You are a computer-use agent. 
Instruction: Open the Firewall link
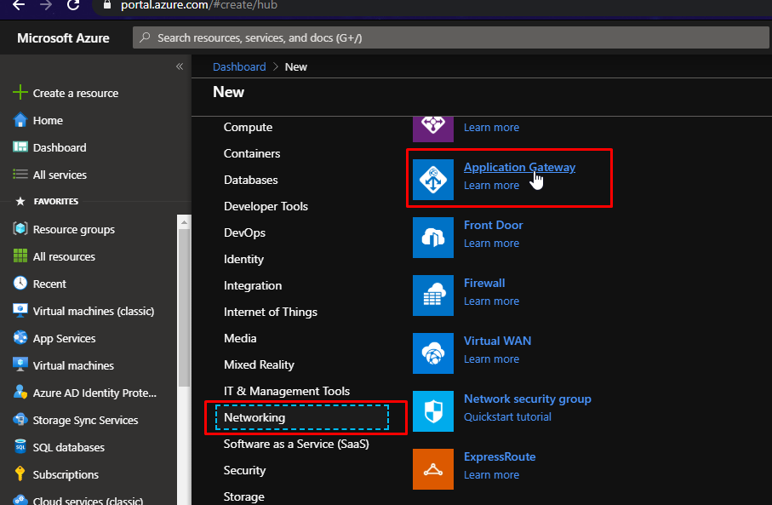point(484,283)
